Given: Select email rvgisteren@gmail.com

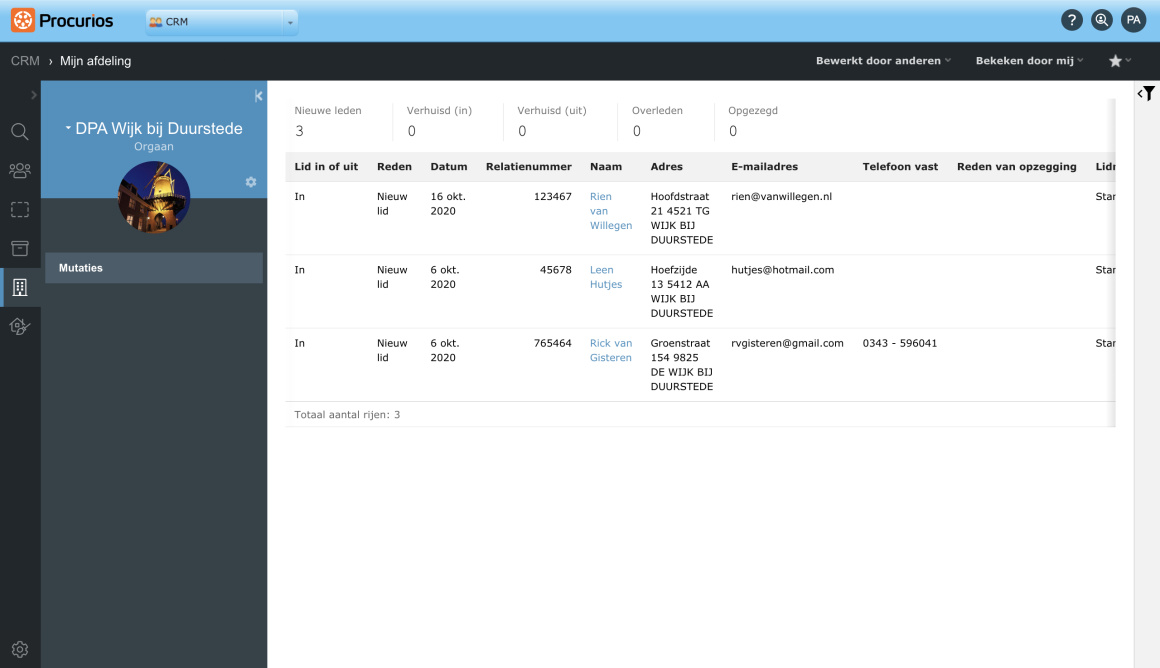Looking at the screenshot, I should pos(787,343).
